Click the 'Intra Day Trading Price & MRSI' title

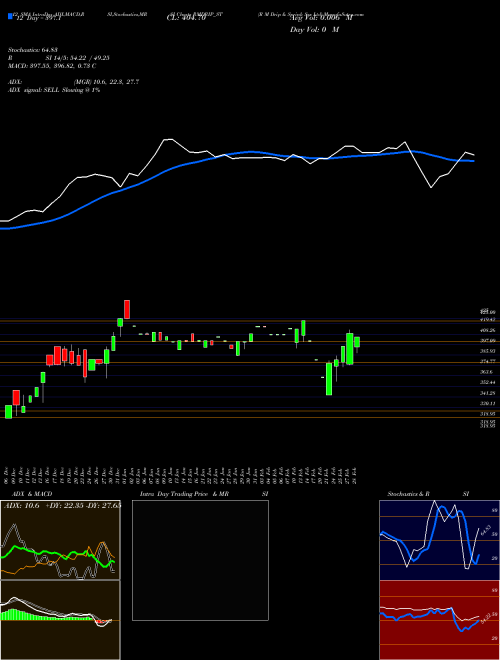(204, 494)
